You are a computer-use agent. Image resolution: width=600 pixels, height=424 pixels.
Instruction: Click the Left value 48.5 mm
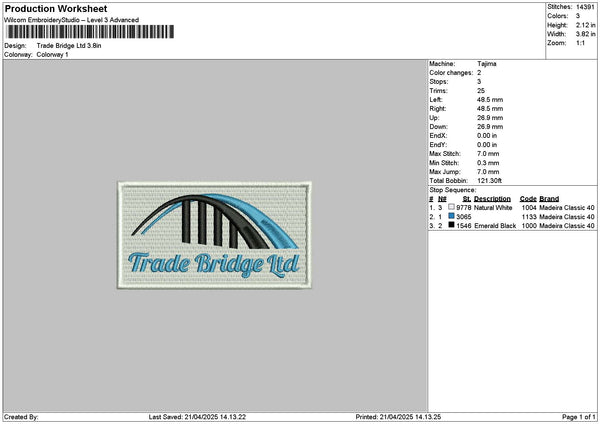[490, 99]
